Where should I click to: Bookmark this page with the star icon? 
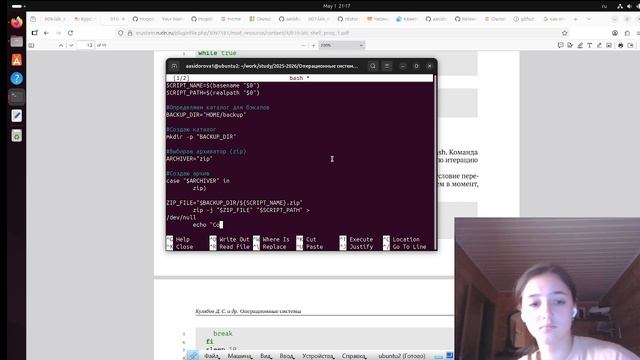click(x=564, y=33)
